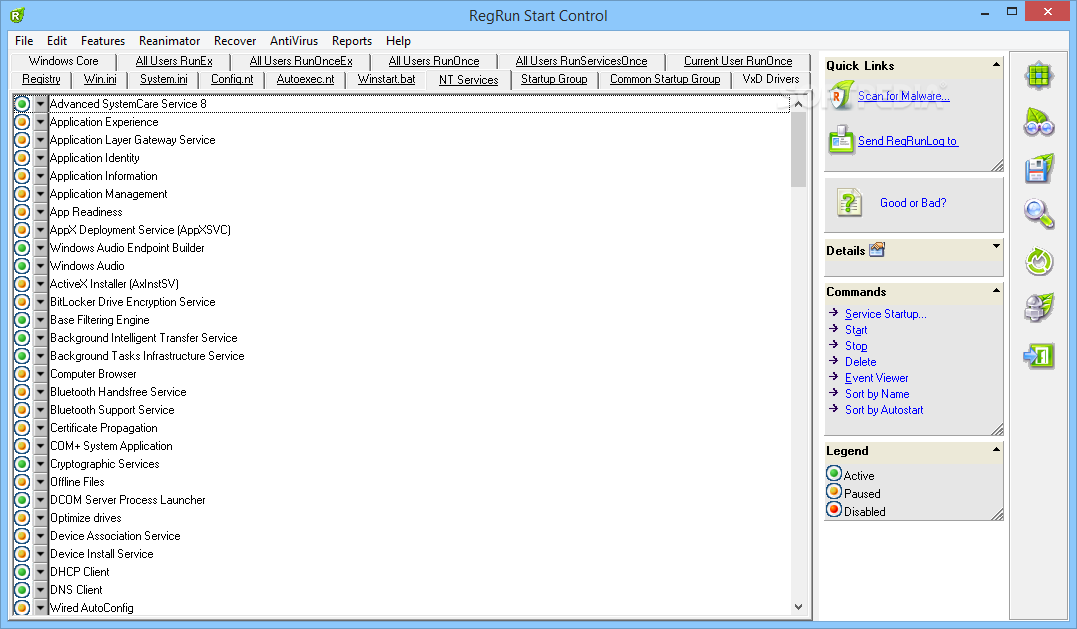Switch to the Windows Core tab
This screenshot has width=1077, height=629.
coord(64,61)
